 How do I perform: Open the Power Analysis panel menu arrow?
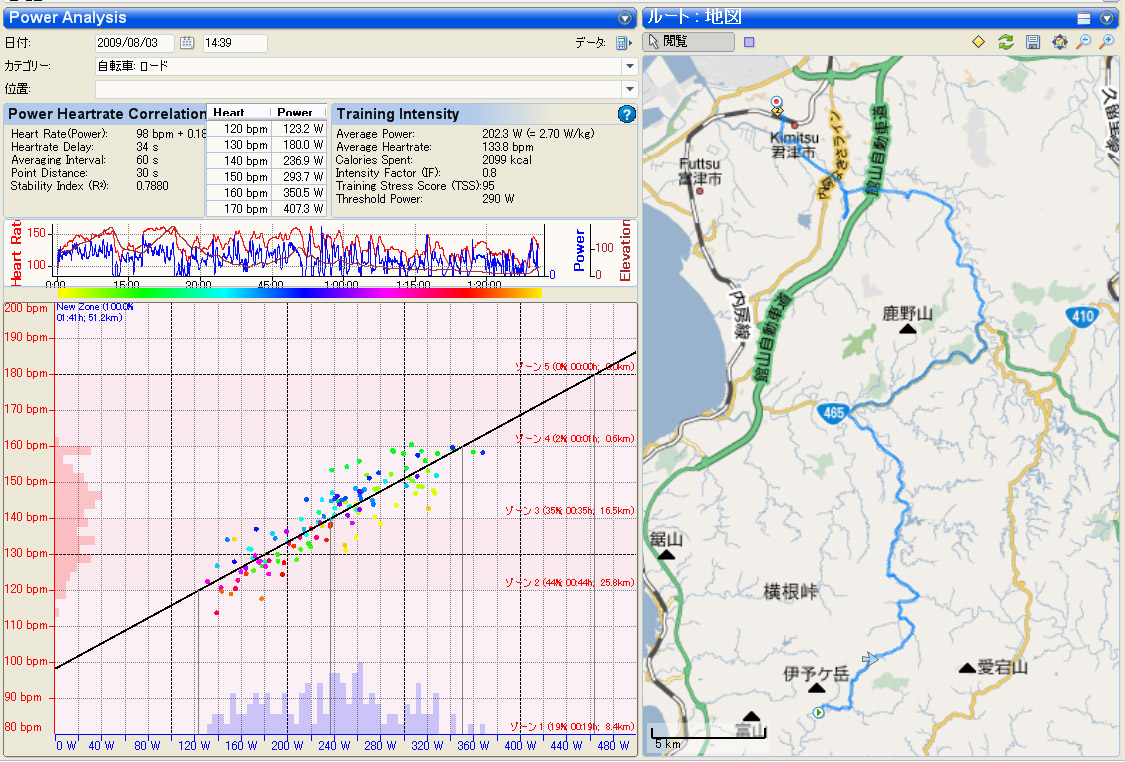pos(625,18)
